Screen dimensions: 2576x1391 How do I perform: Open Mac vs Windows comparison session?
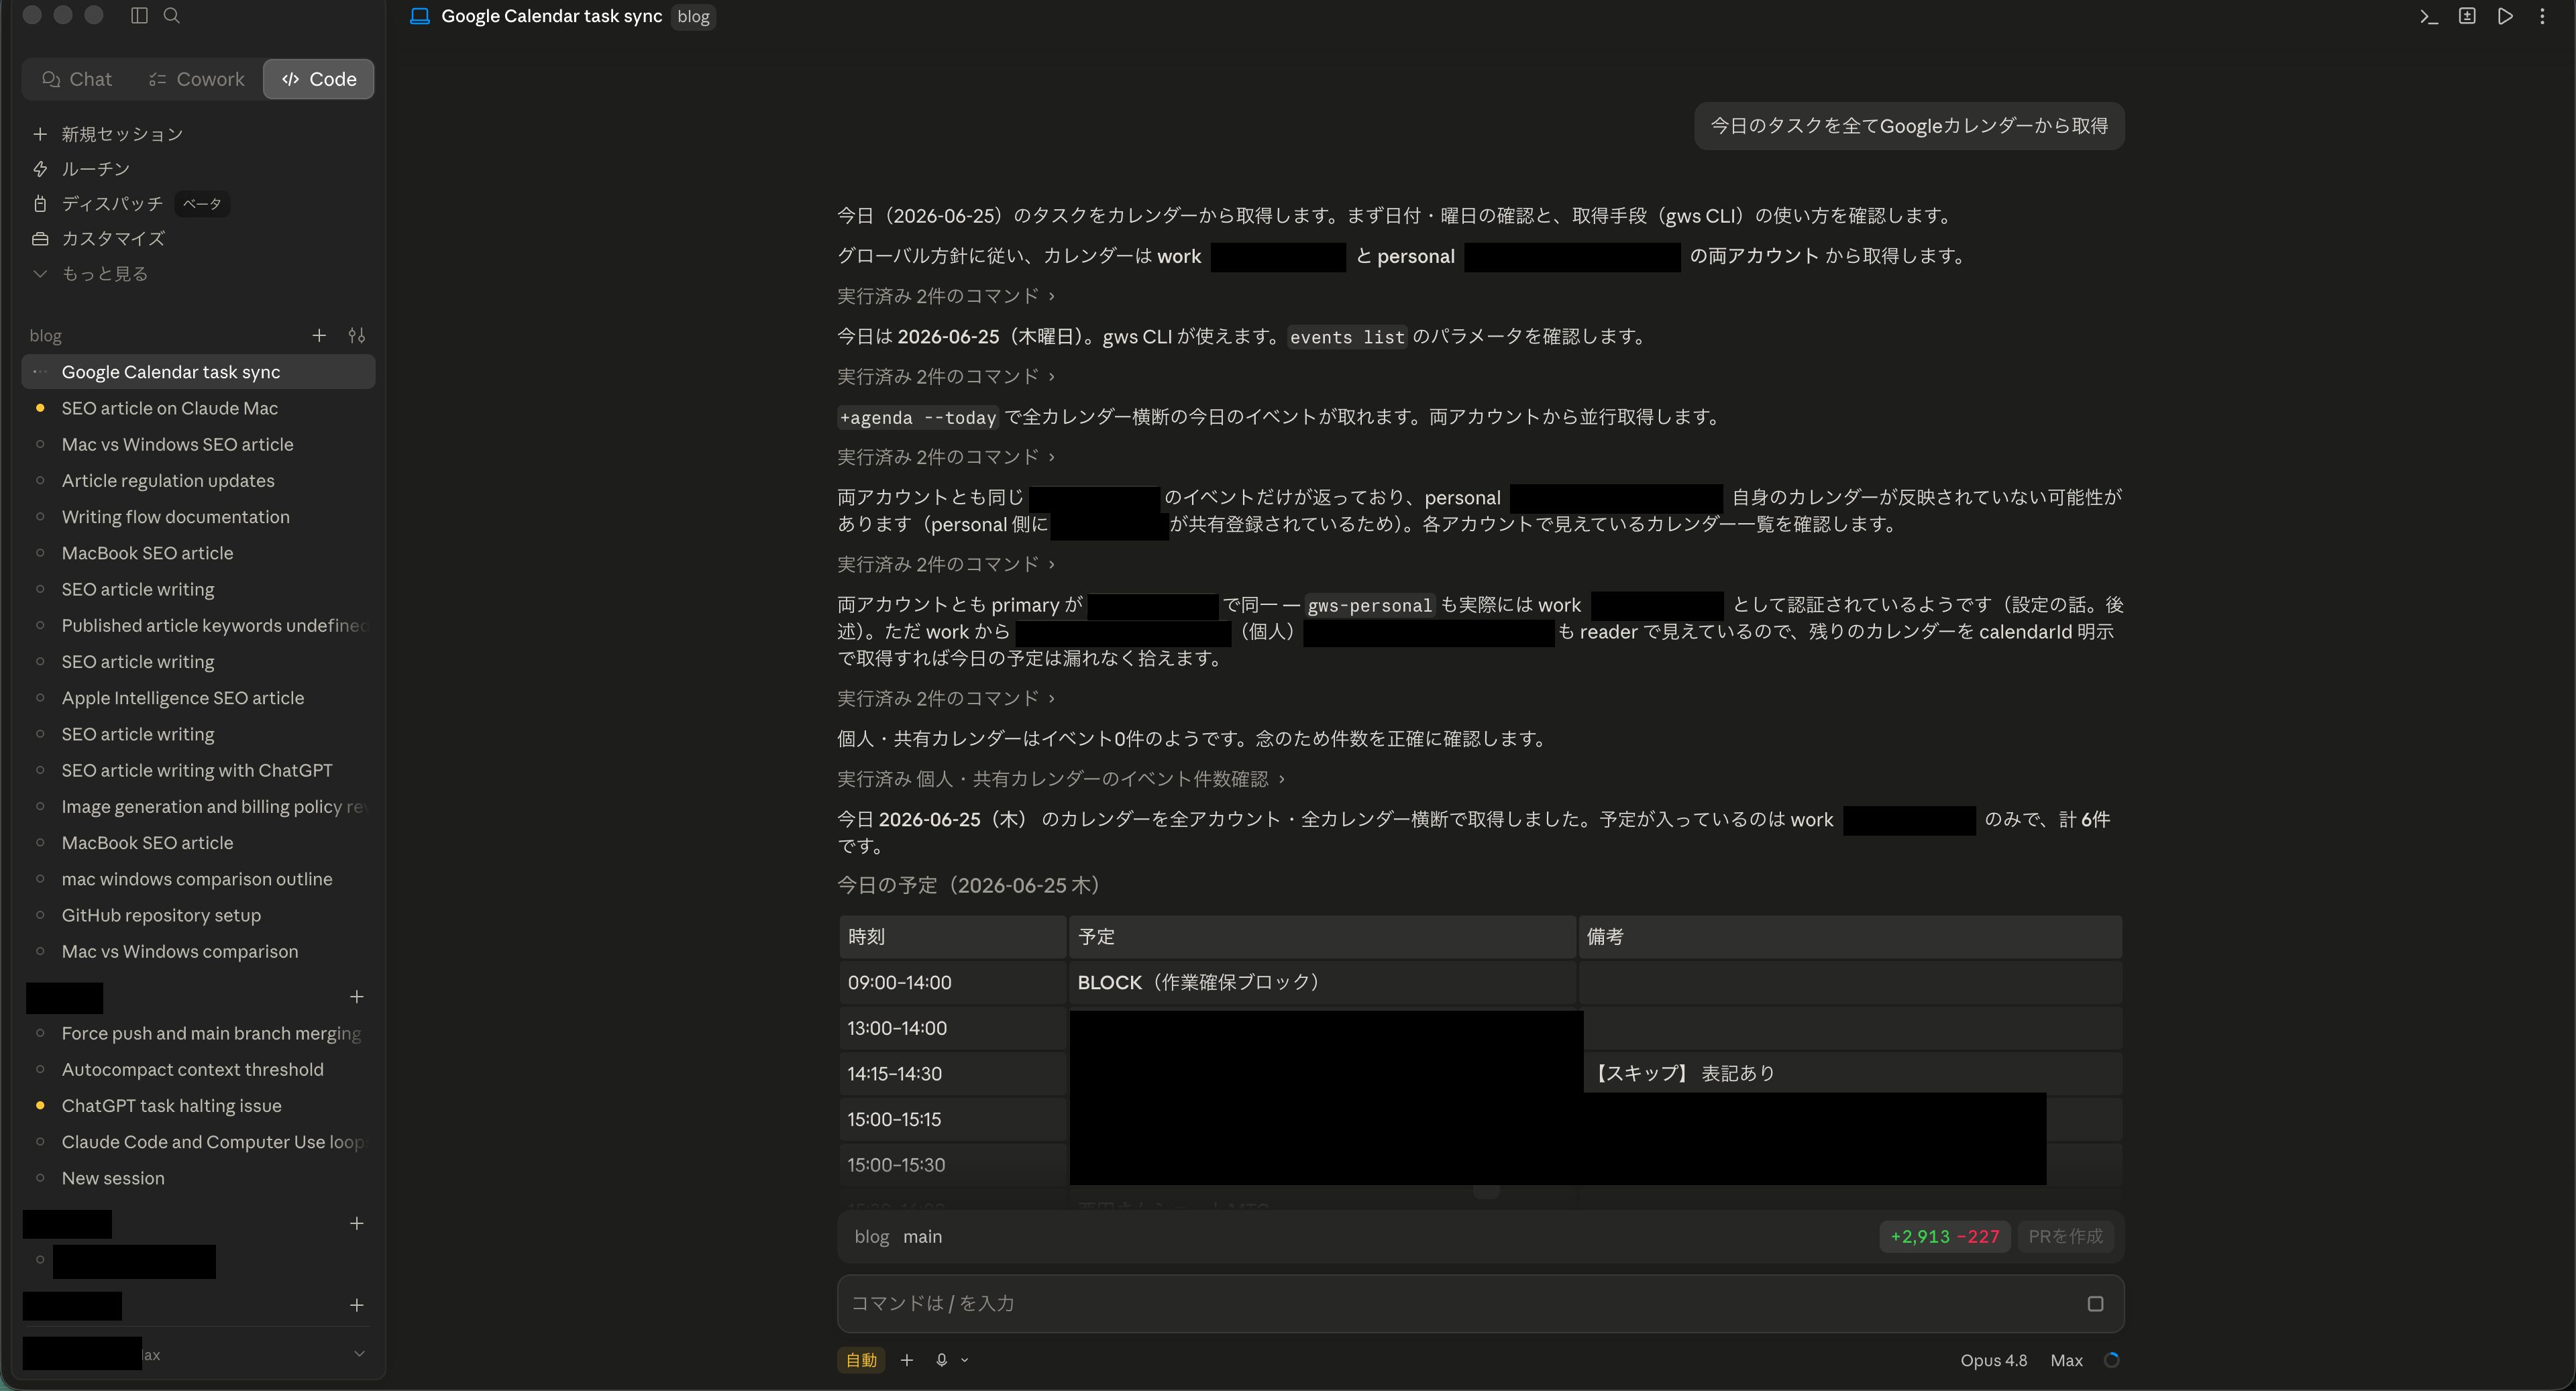coord(199,951)
